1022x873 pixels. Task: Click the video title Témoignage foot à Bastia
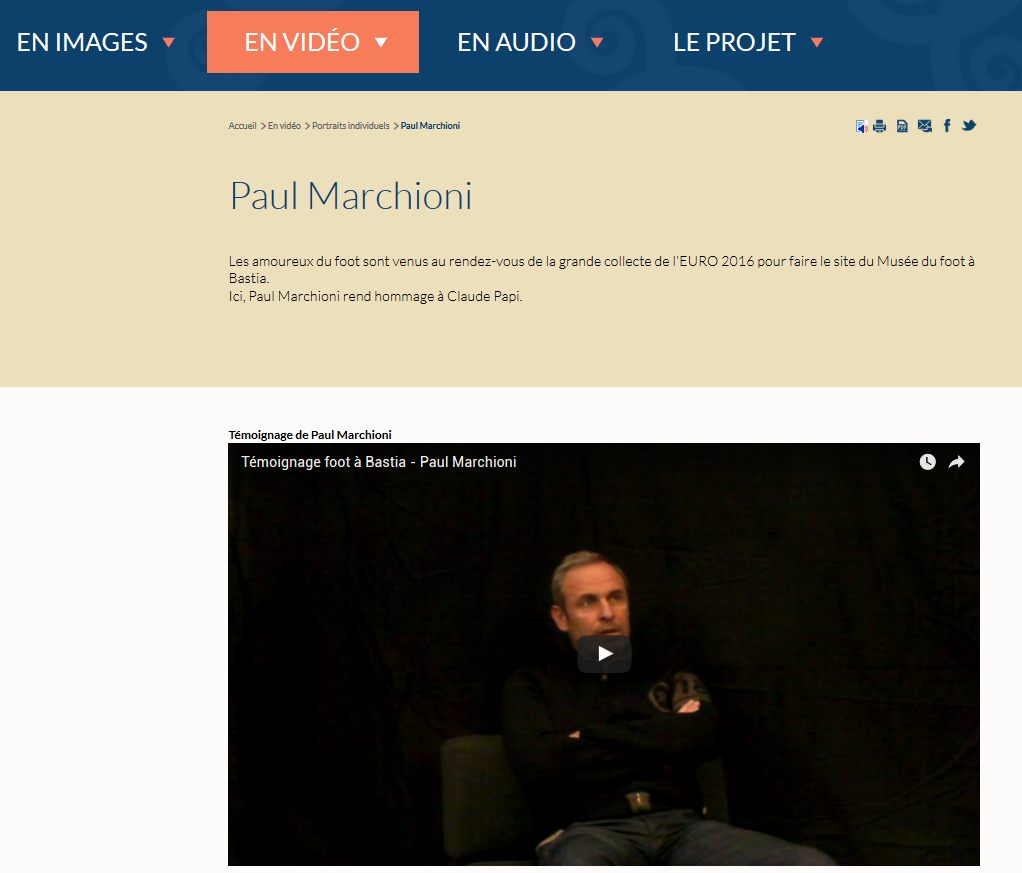[379, 462]
